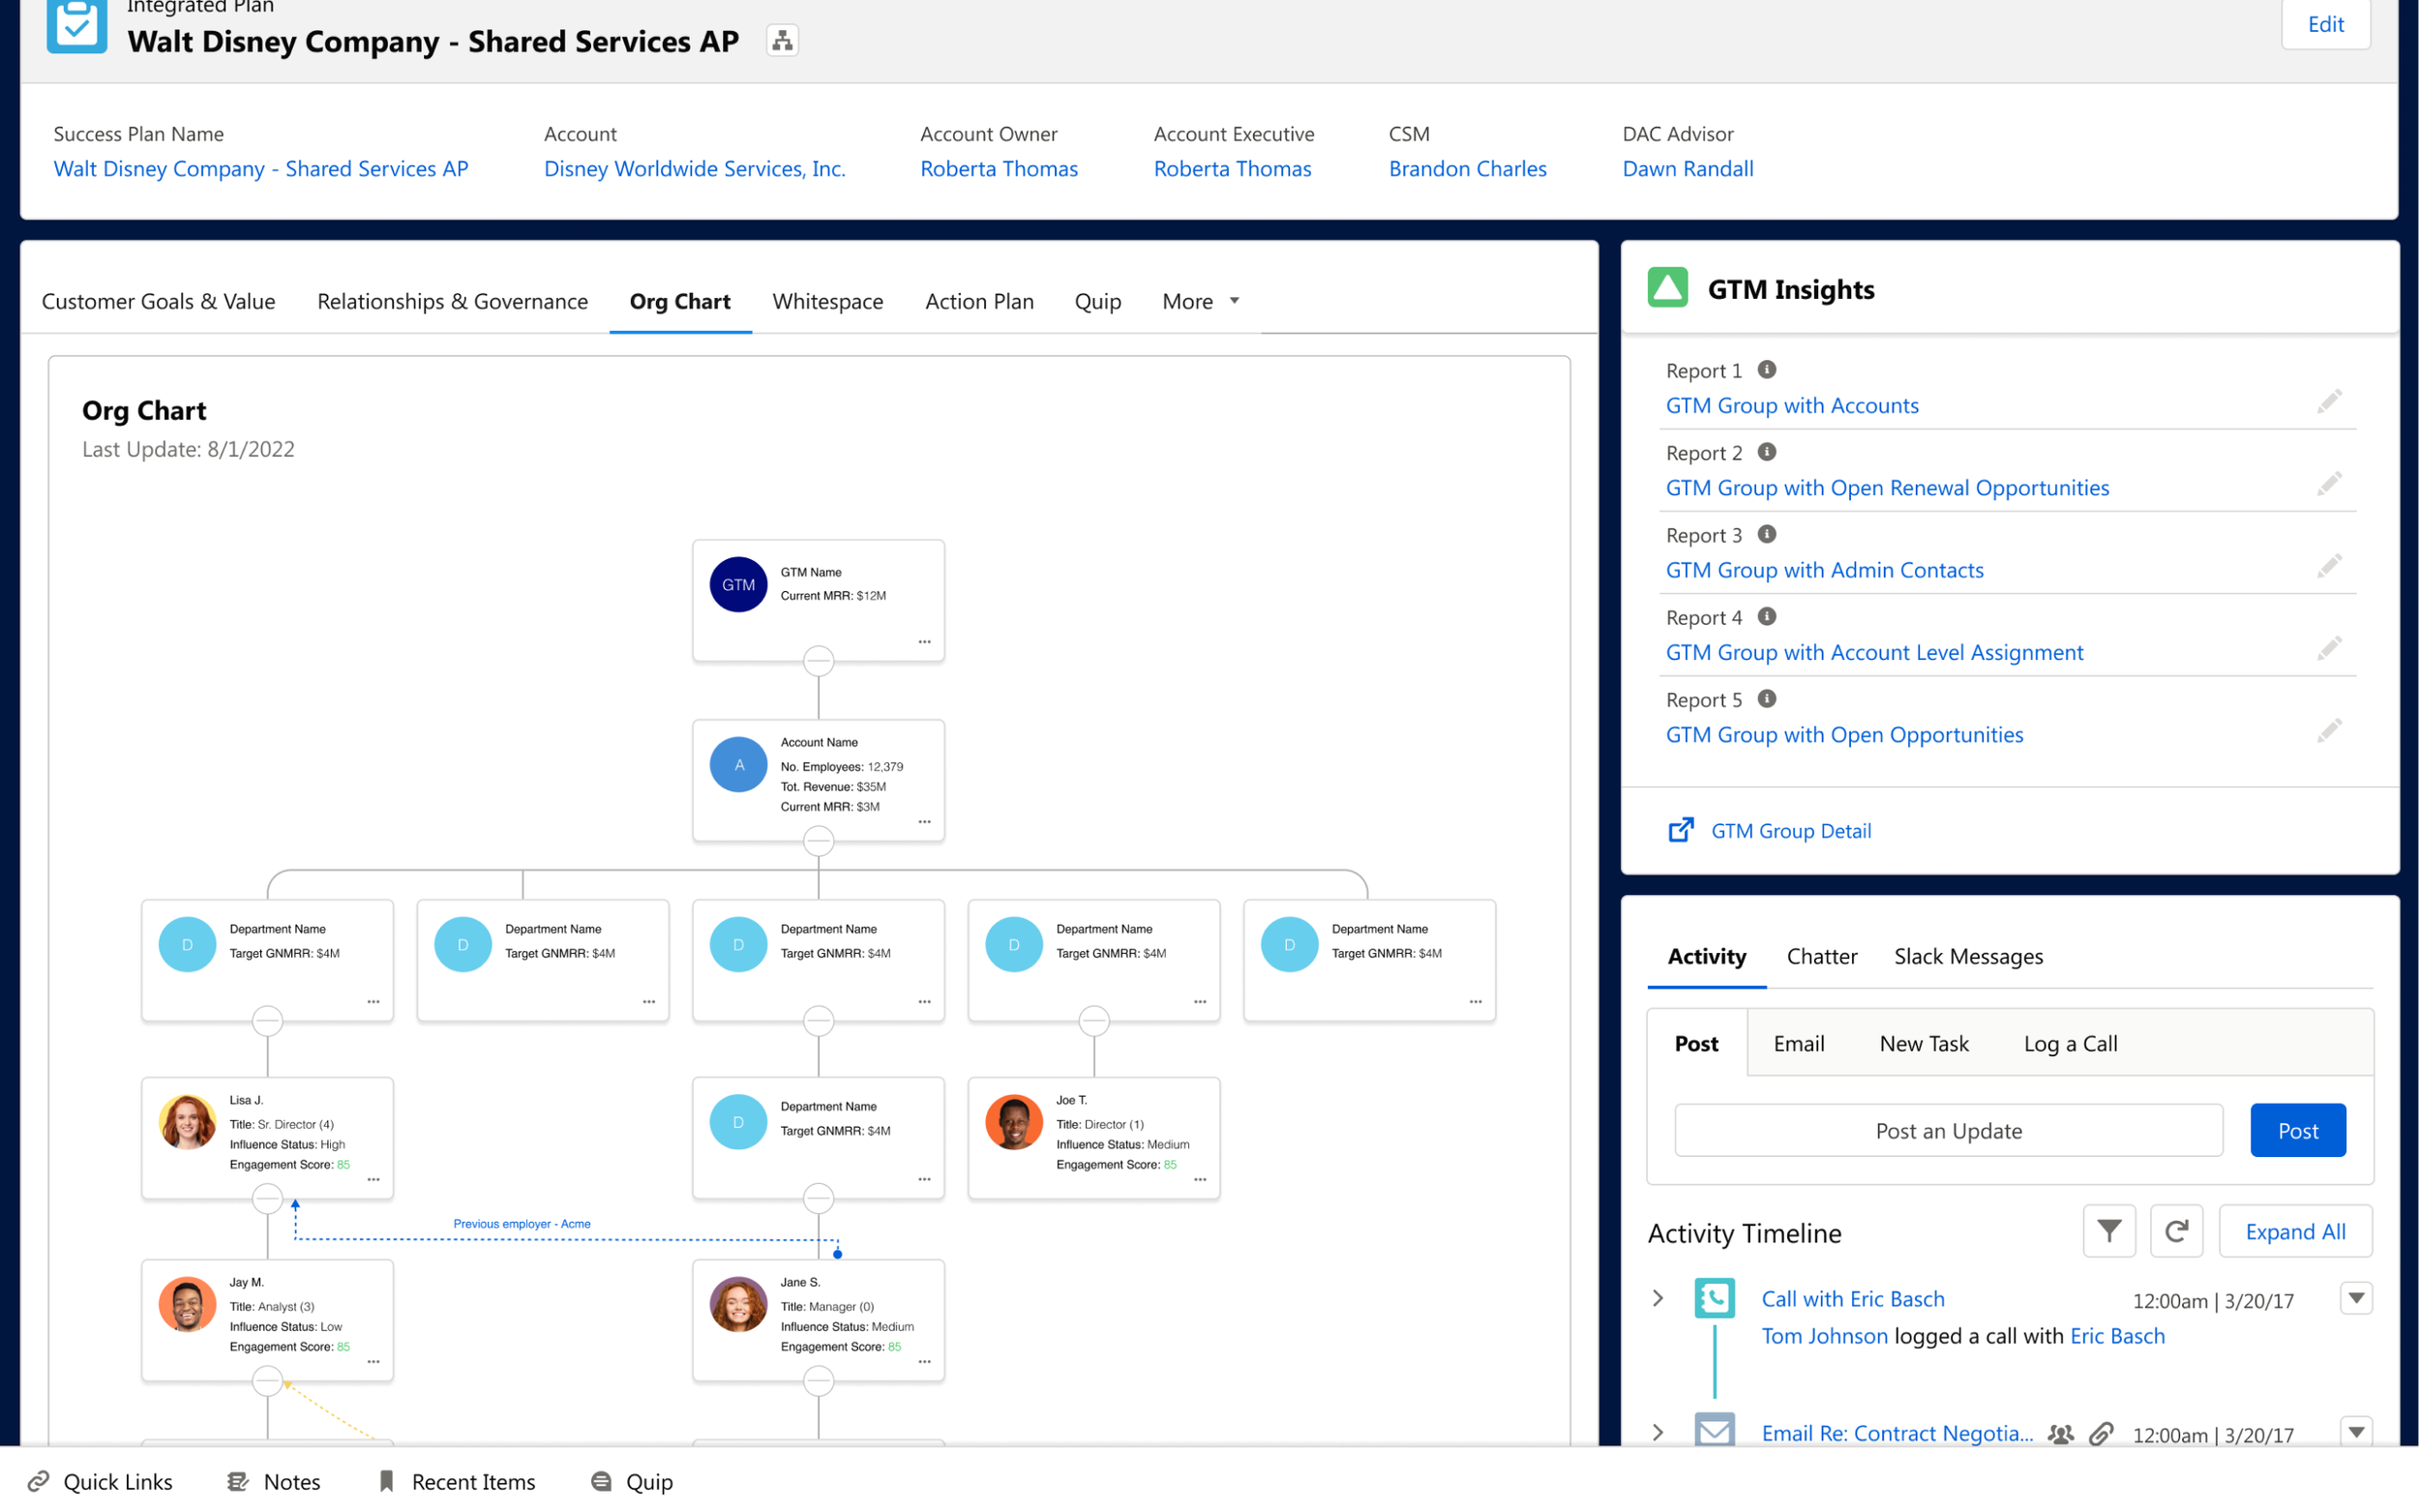Filter the Activity Timeline with funnel icon
Screen dimensions: 2419x1512
(x=2109, y=1231)
